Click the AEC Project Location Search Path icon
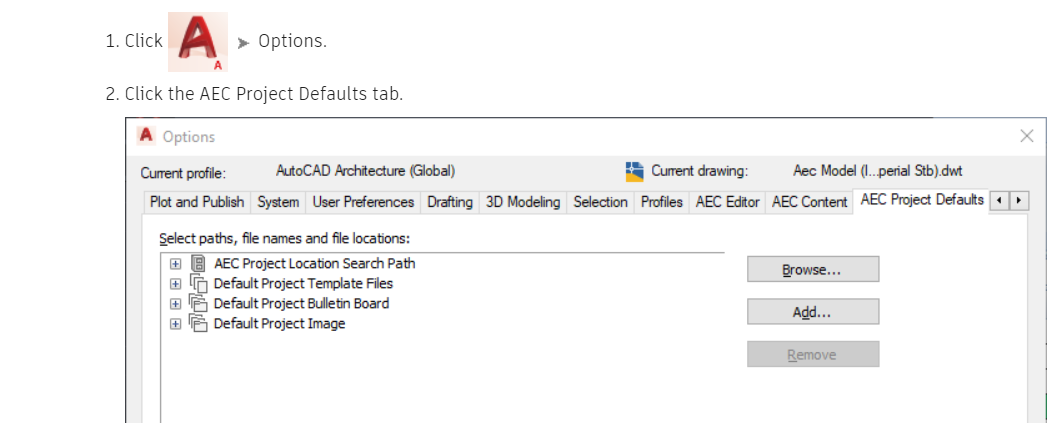Viewport: 1059px width, 423px height. 198,264
